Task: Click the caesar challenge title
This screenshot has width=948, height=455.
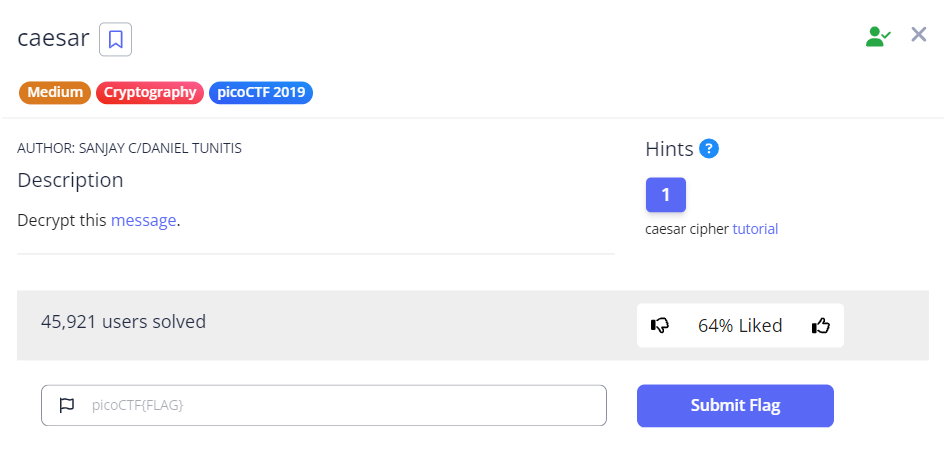Action: [x=54, y=39]
